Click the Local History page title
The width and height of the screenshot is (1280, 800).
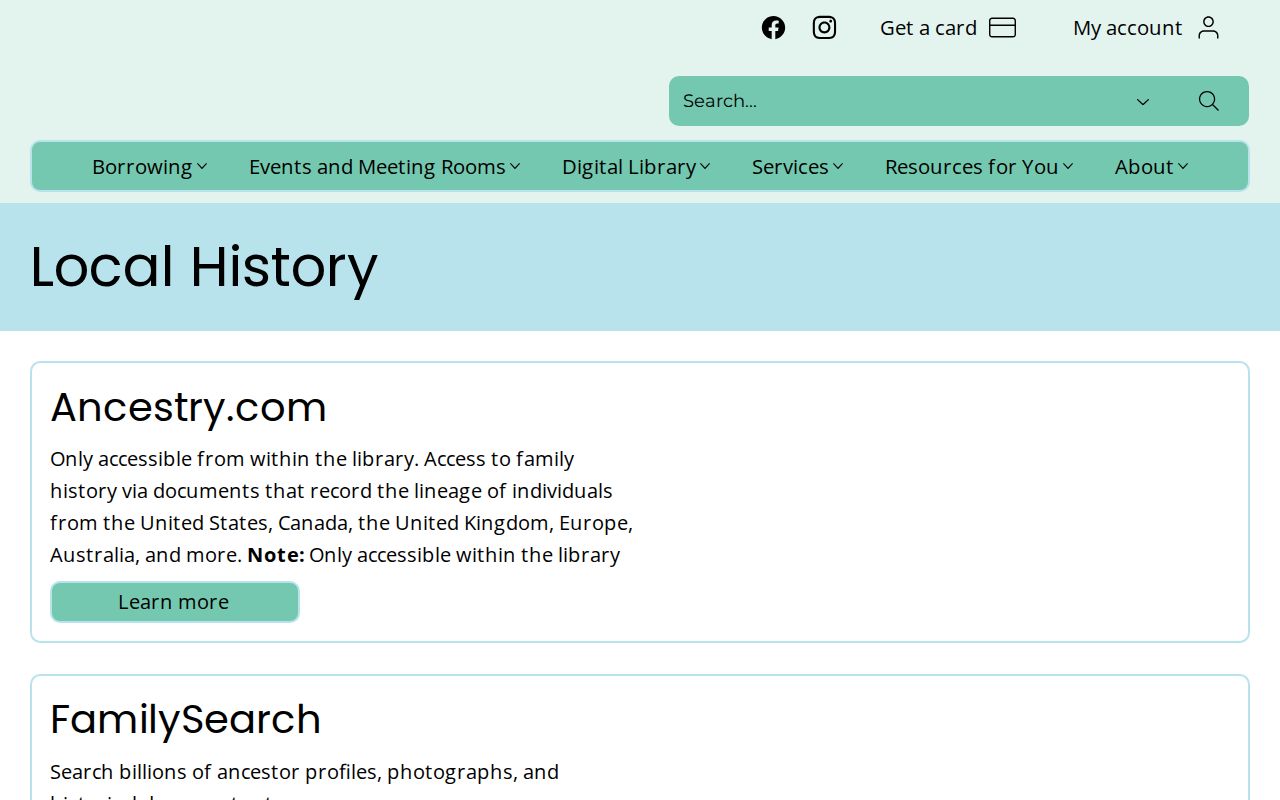[204, 267]
